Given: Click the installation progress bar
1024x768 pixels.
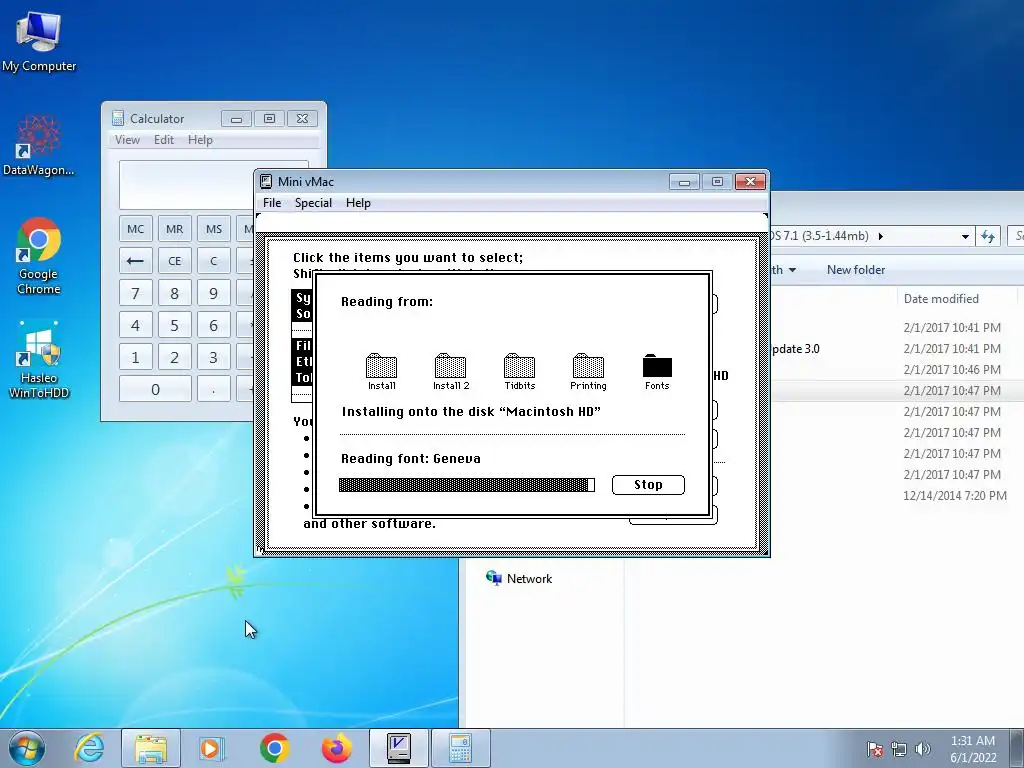Looking at the screenshot, I should coord(466,485).
